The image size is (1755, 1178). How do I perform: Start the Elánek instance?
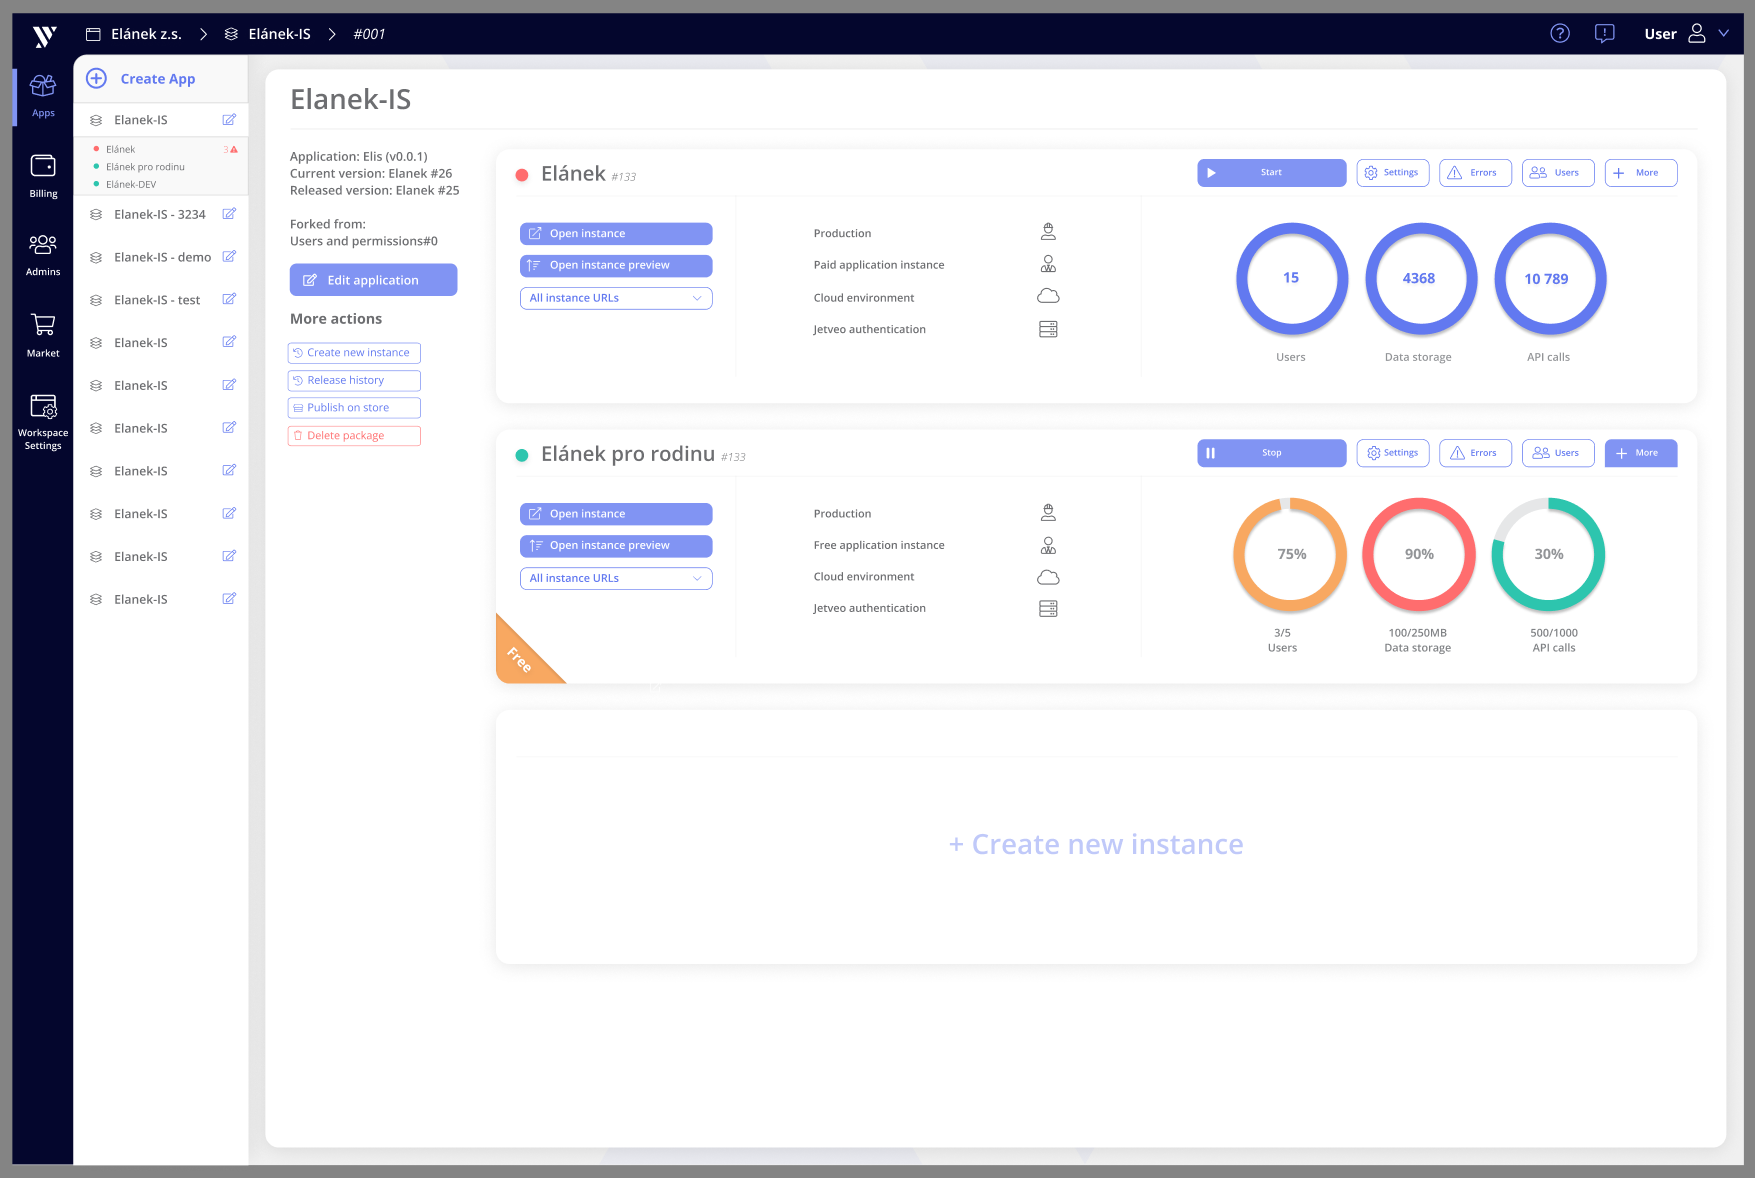coord(1271,172)
